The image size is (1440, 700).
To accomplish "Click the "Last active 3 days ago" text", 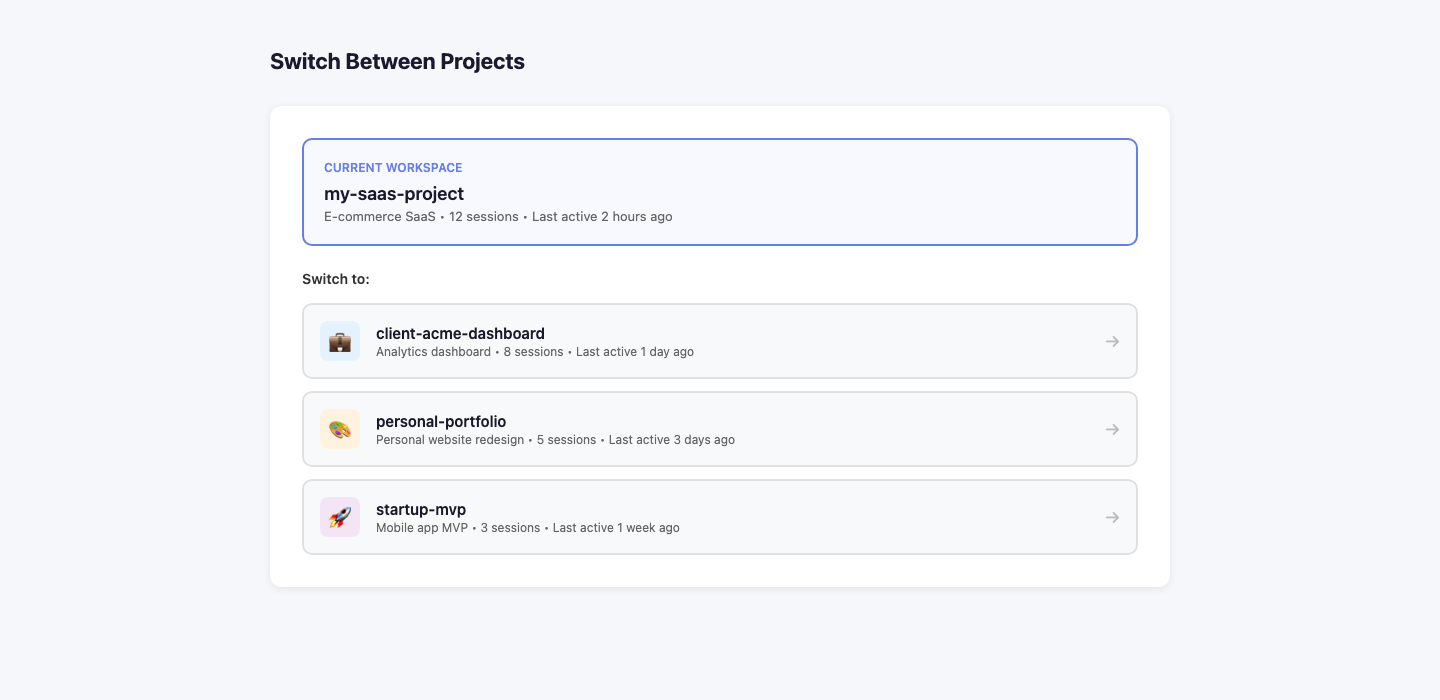I will [671, 440].
